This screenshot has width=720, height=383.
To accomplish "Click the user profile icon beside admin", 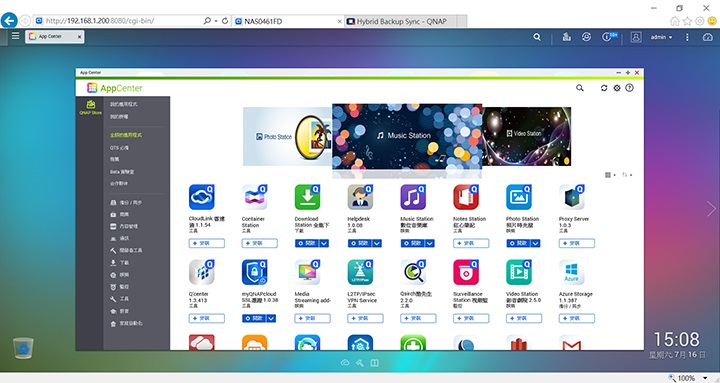I will pyautogui.click(x=636, y=37).
